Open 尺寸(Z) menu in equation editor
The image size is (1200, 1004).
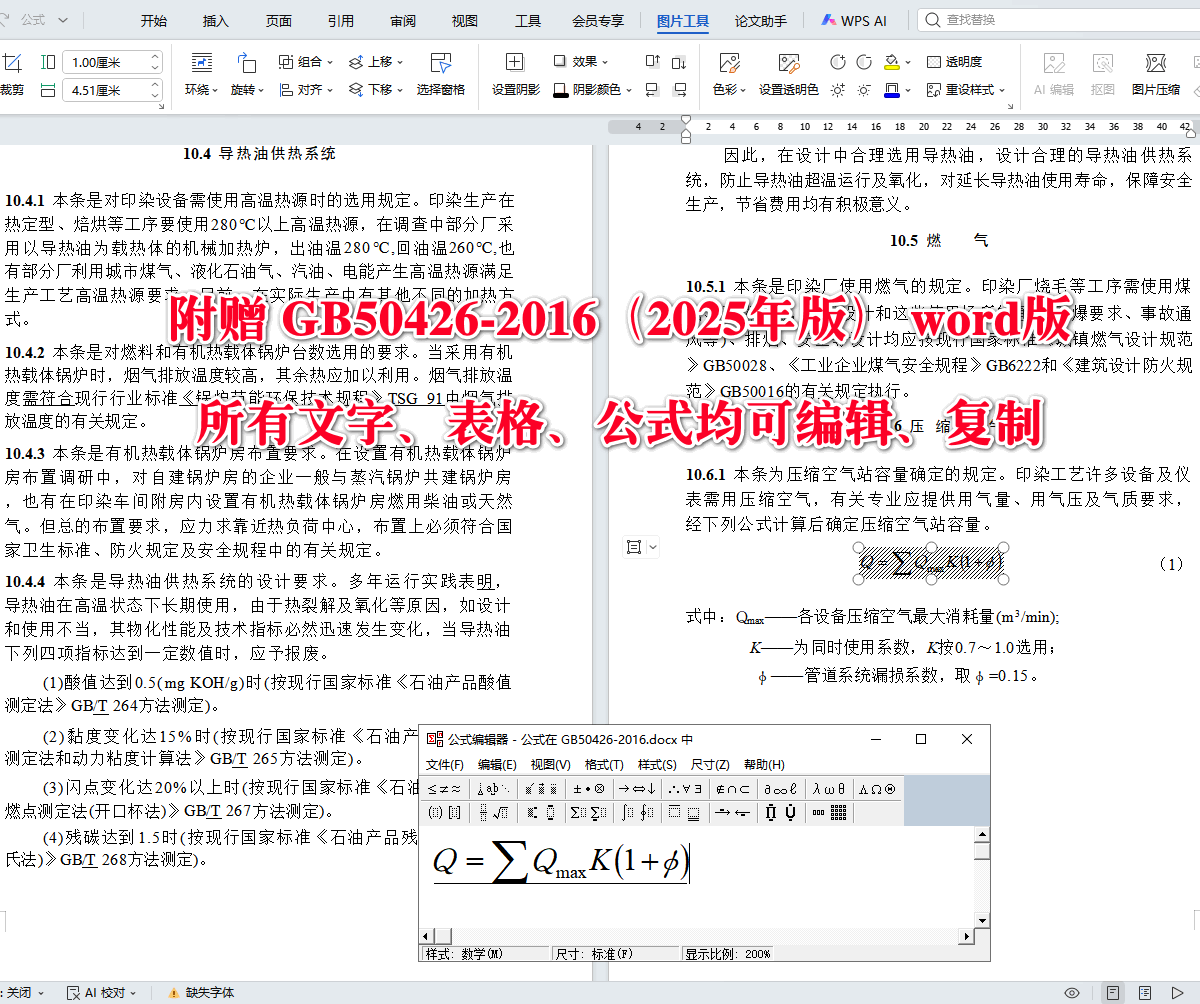710,765
